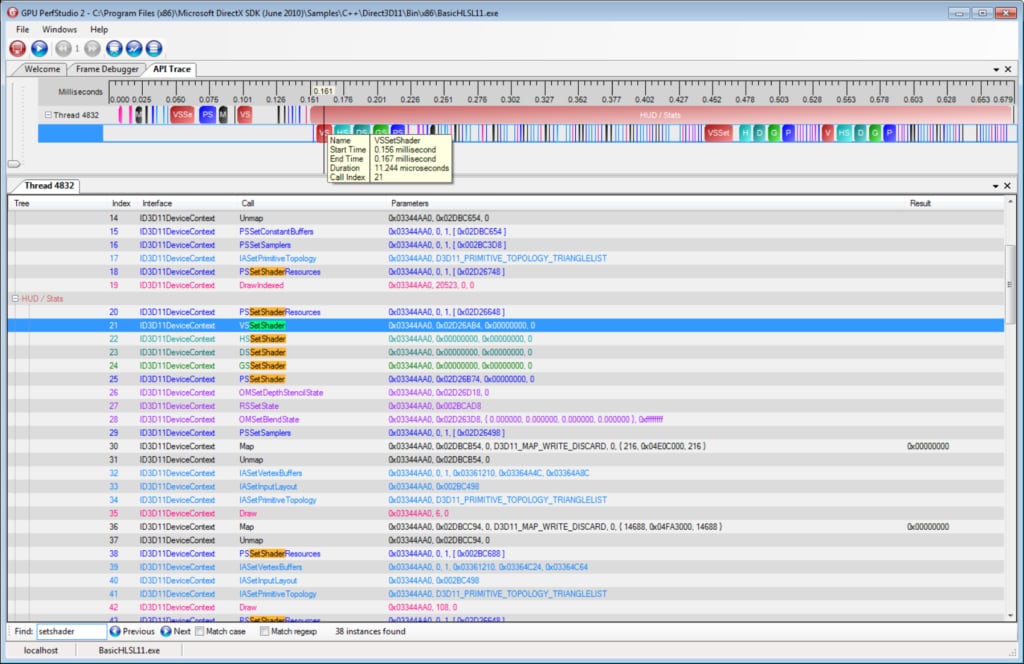
Task: Click the forward frame navigation arrow icon
Action: [x=91, y=47]
